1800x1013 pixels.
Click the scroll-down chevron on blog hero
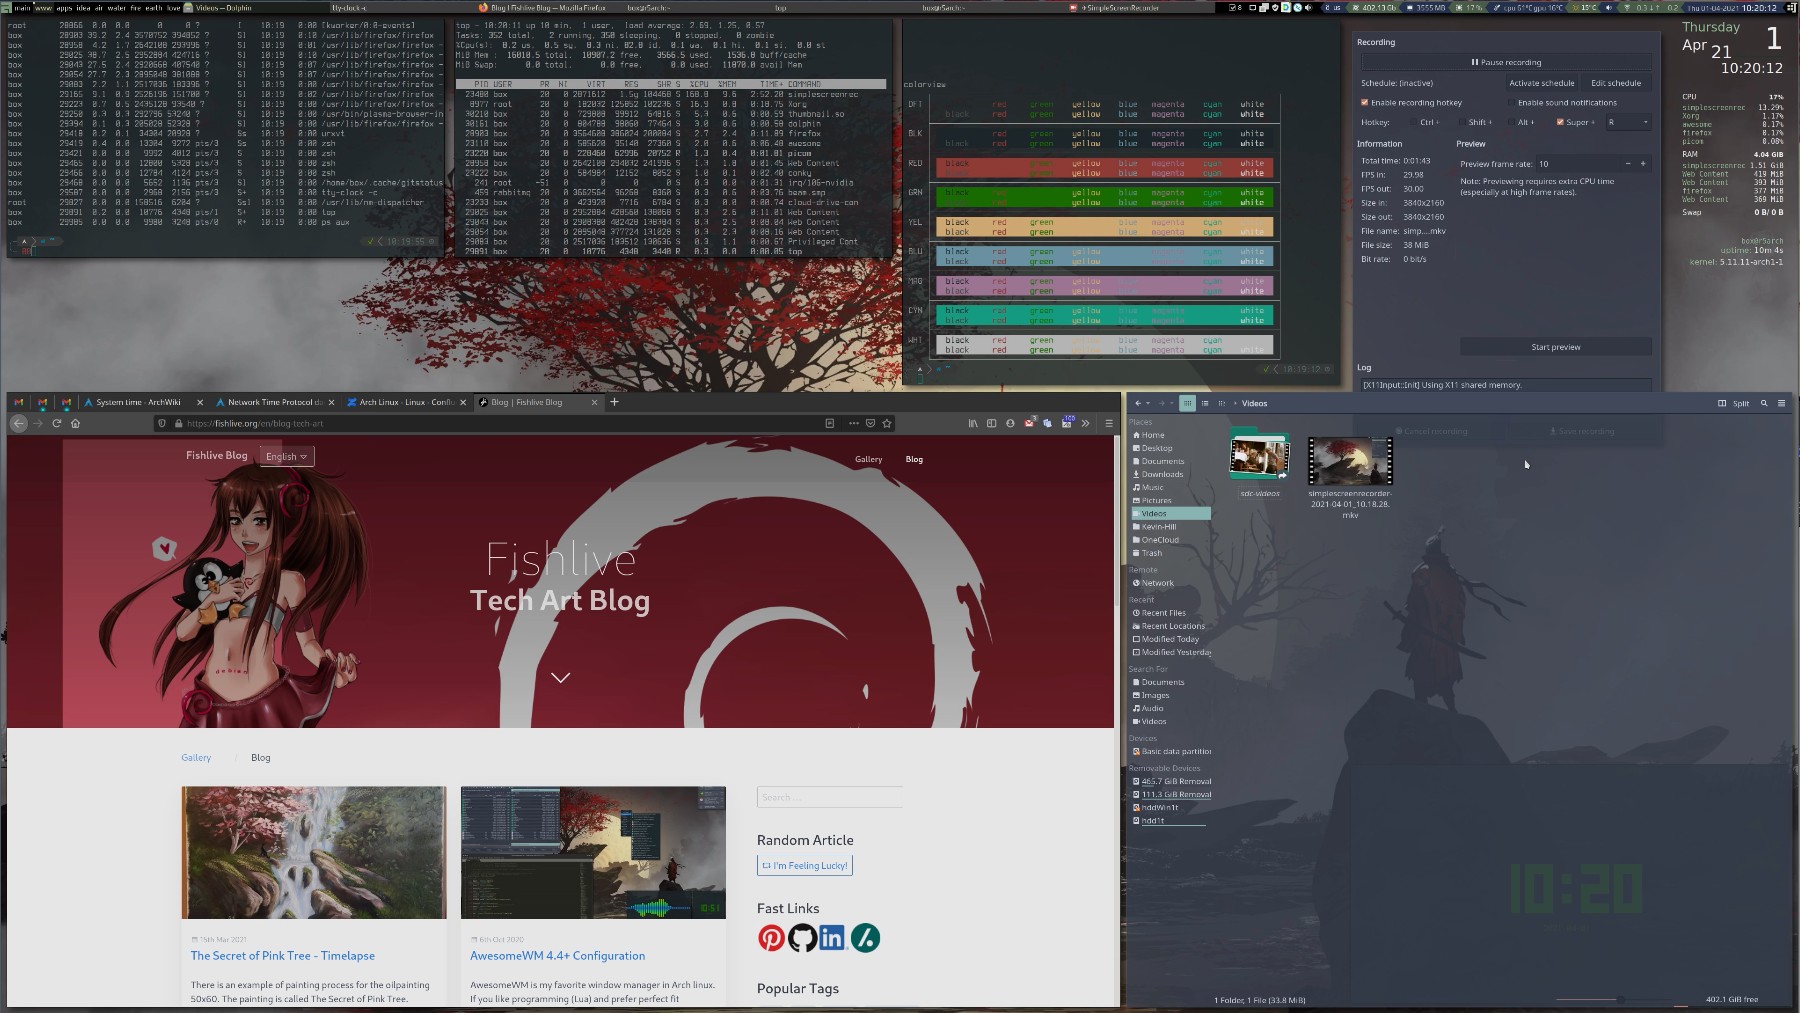(x=560, y=678)
